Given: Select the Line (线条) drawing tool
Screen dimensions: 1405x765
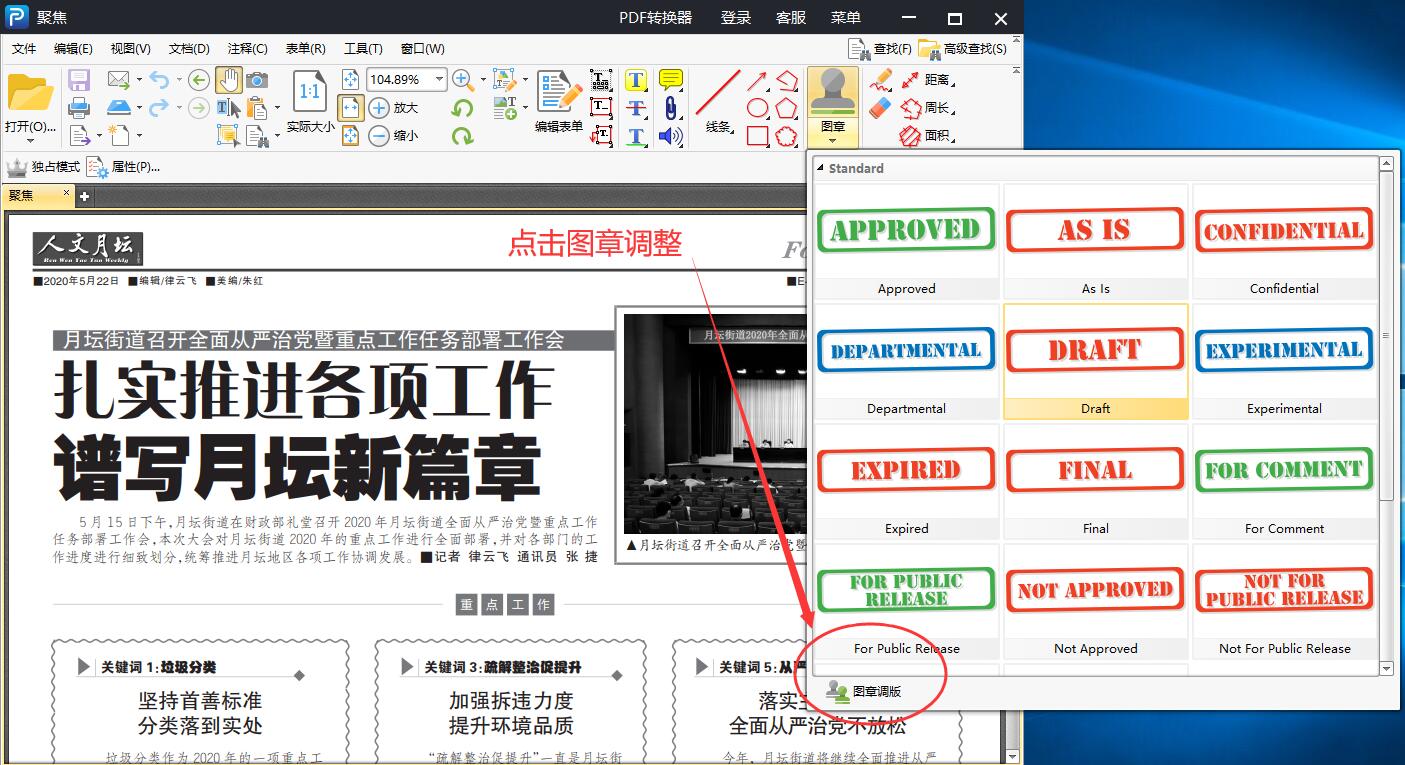Looking at the screenshot, I should pos(718,101).
